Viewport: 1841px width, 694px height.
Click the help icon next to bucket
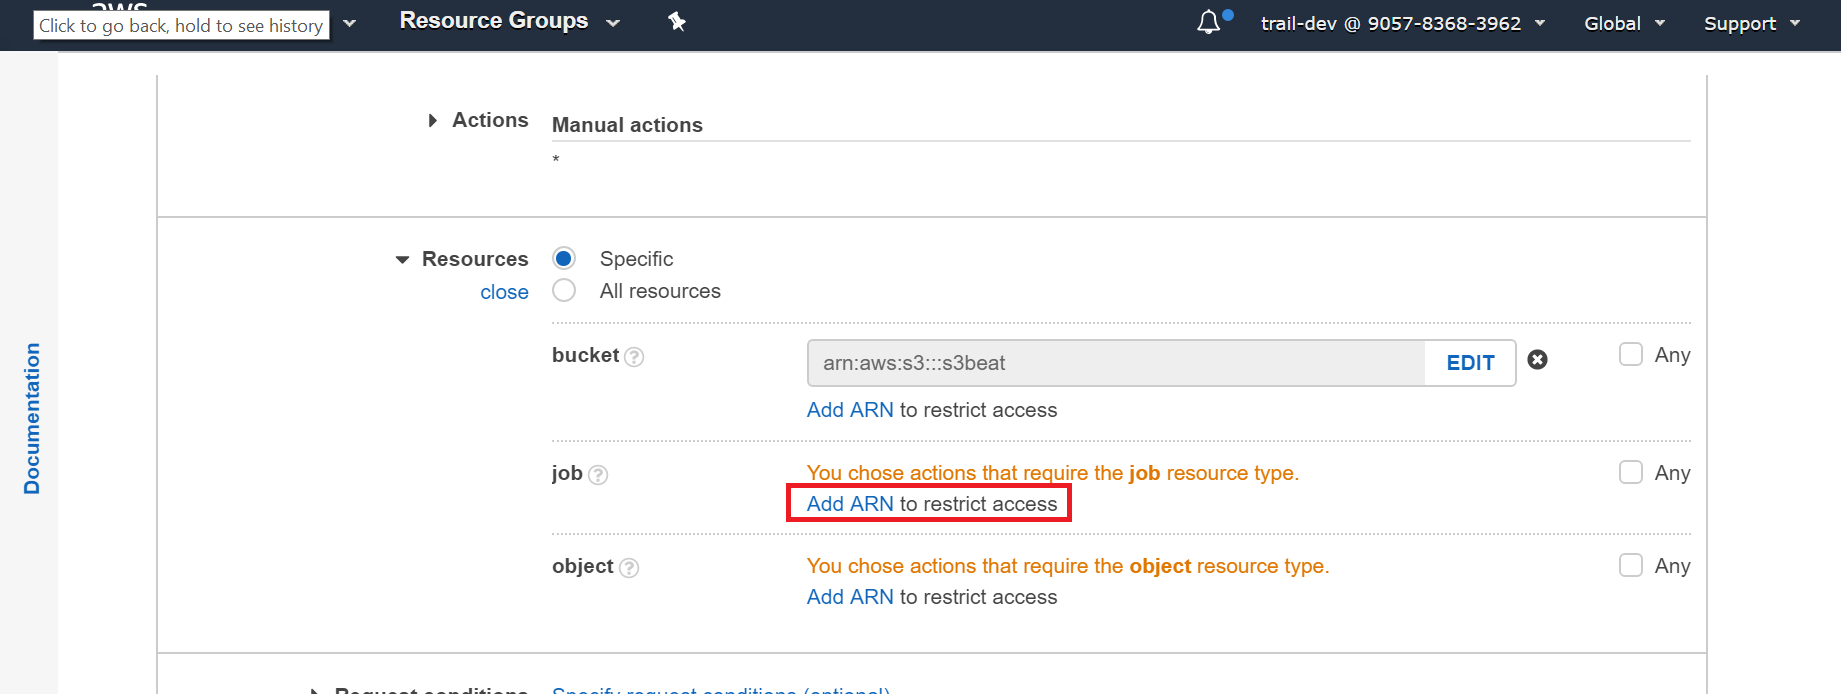pyautogui.click(x=634, y=357)
